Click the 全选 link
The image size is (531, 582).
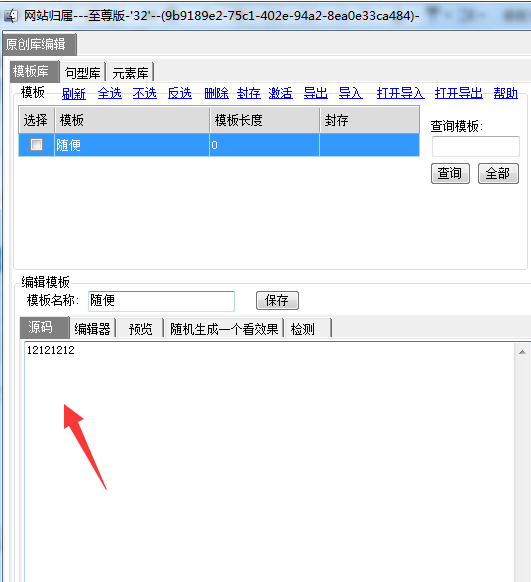pyautogui.click(x=109, y=93)
